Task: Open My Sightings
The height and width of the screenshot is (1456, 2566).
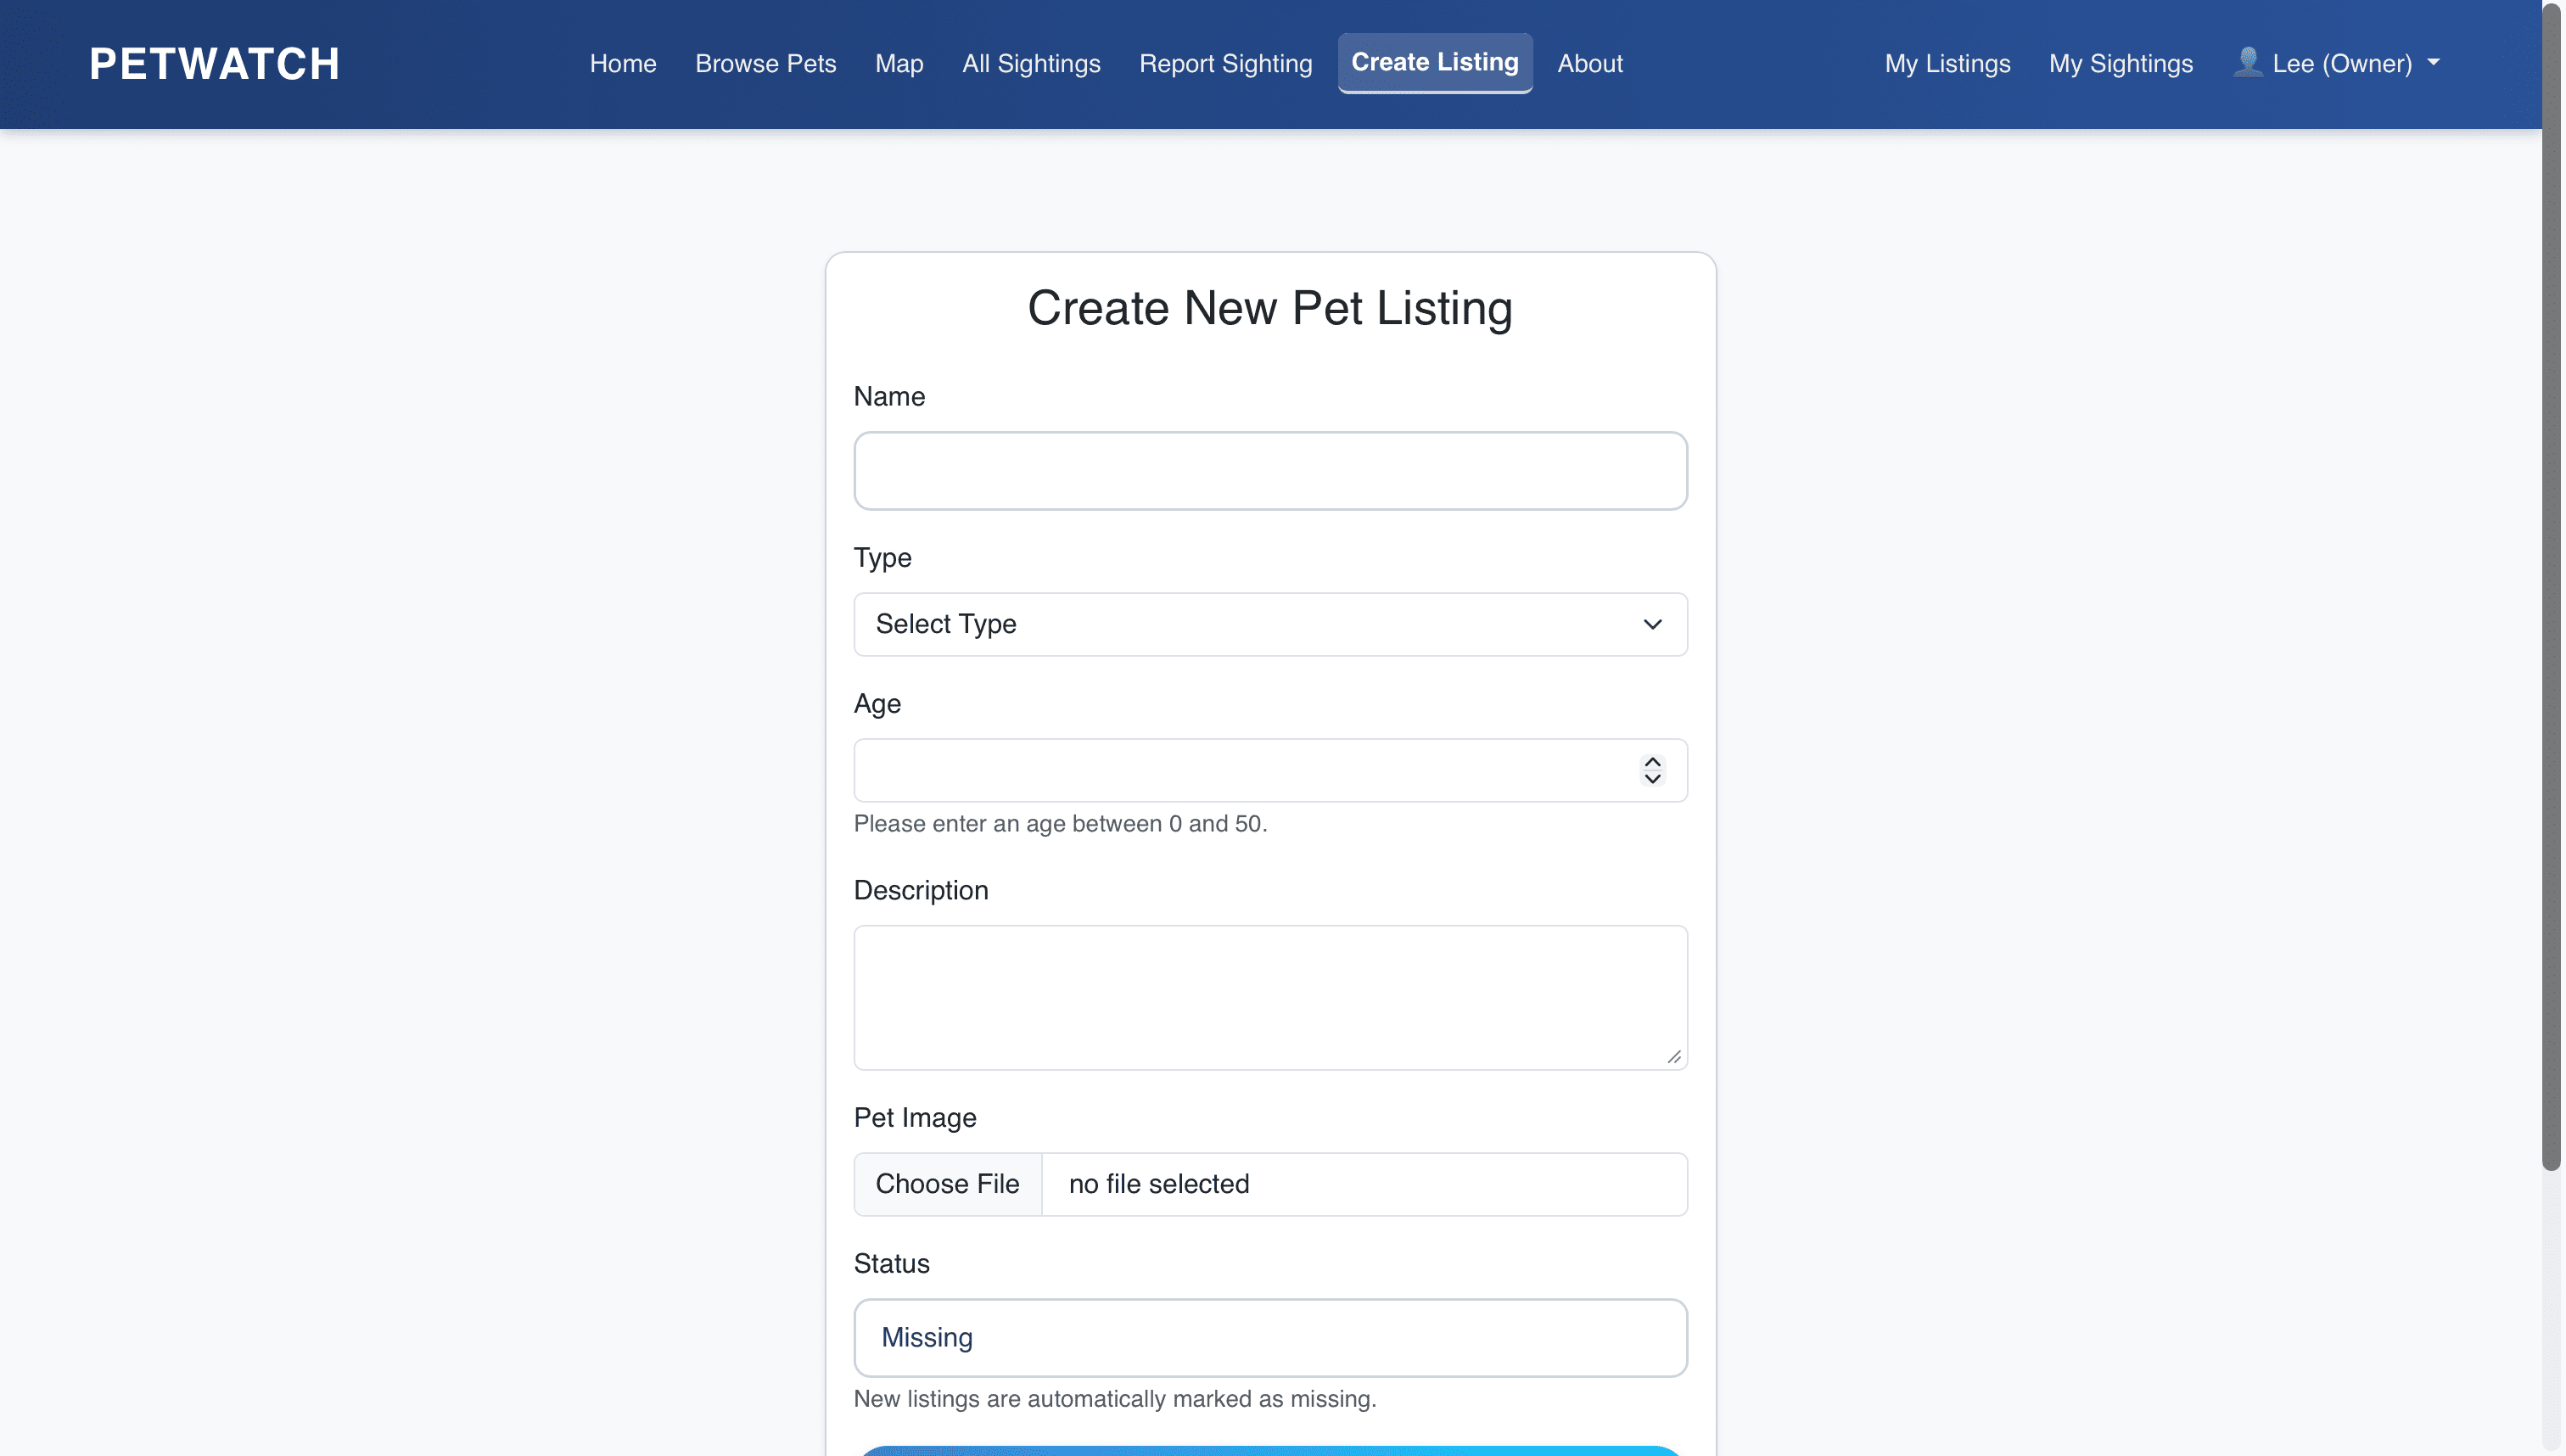Action: [2120, 63]
